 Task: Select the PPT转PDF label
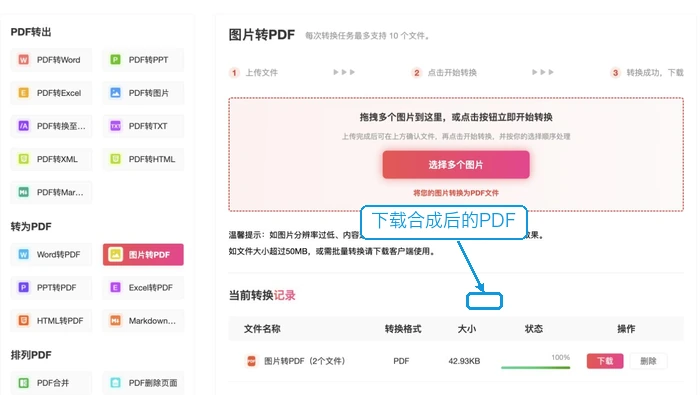[56, 287]
